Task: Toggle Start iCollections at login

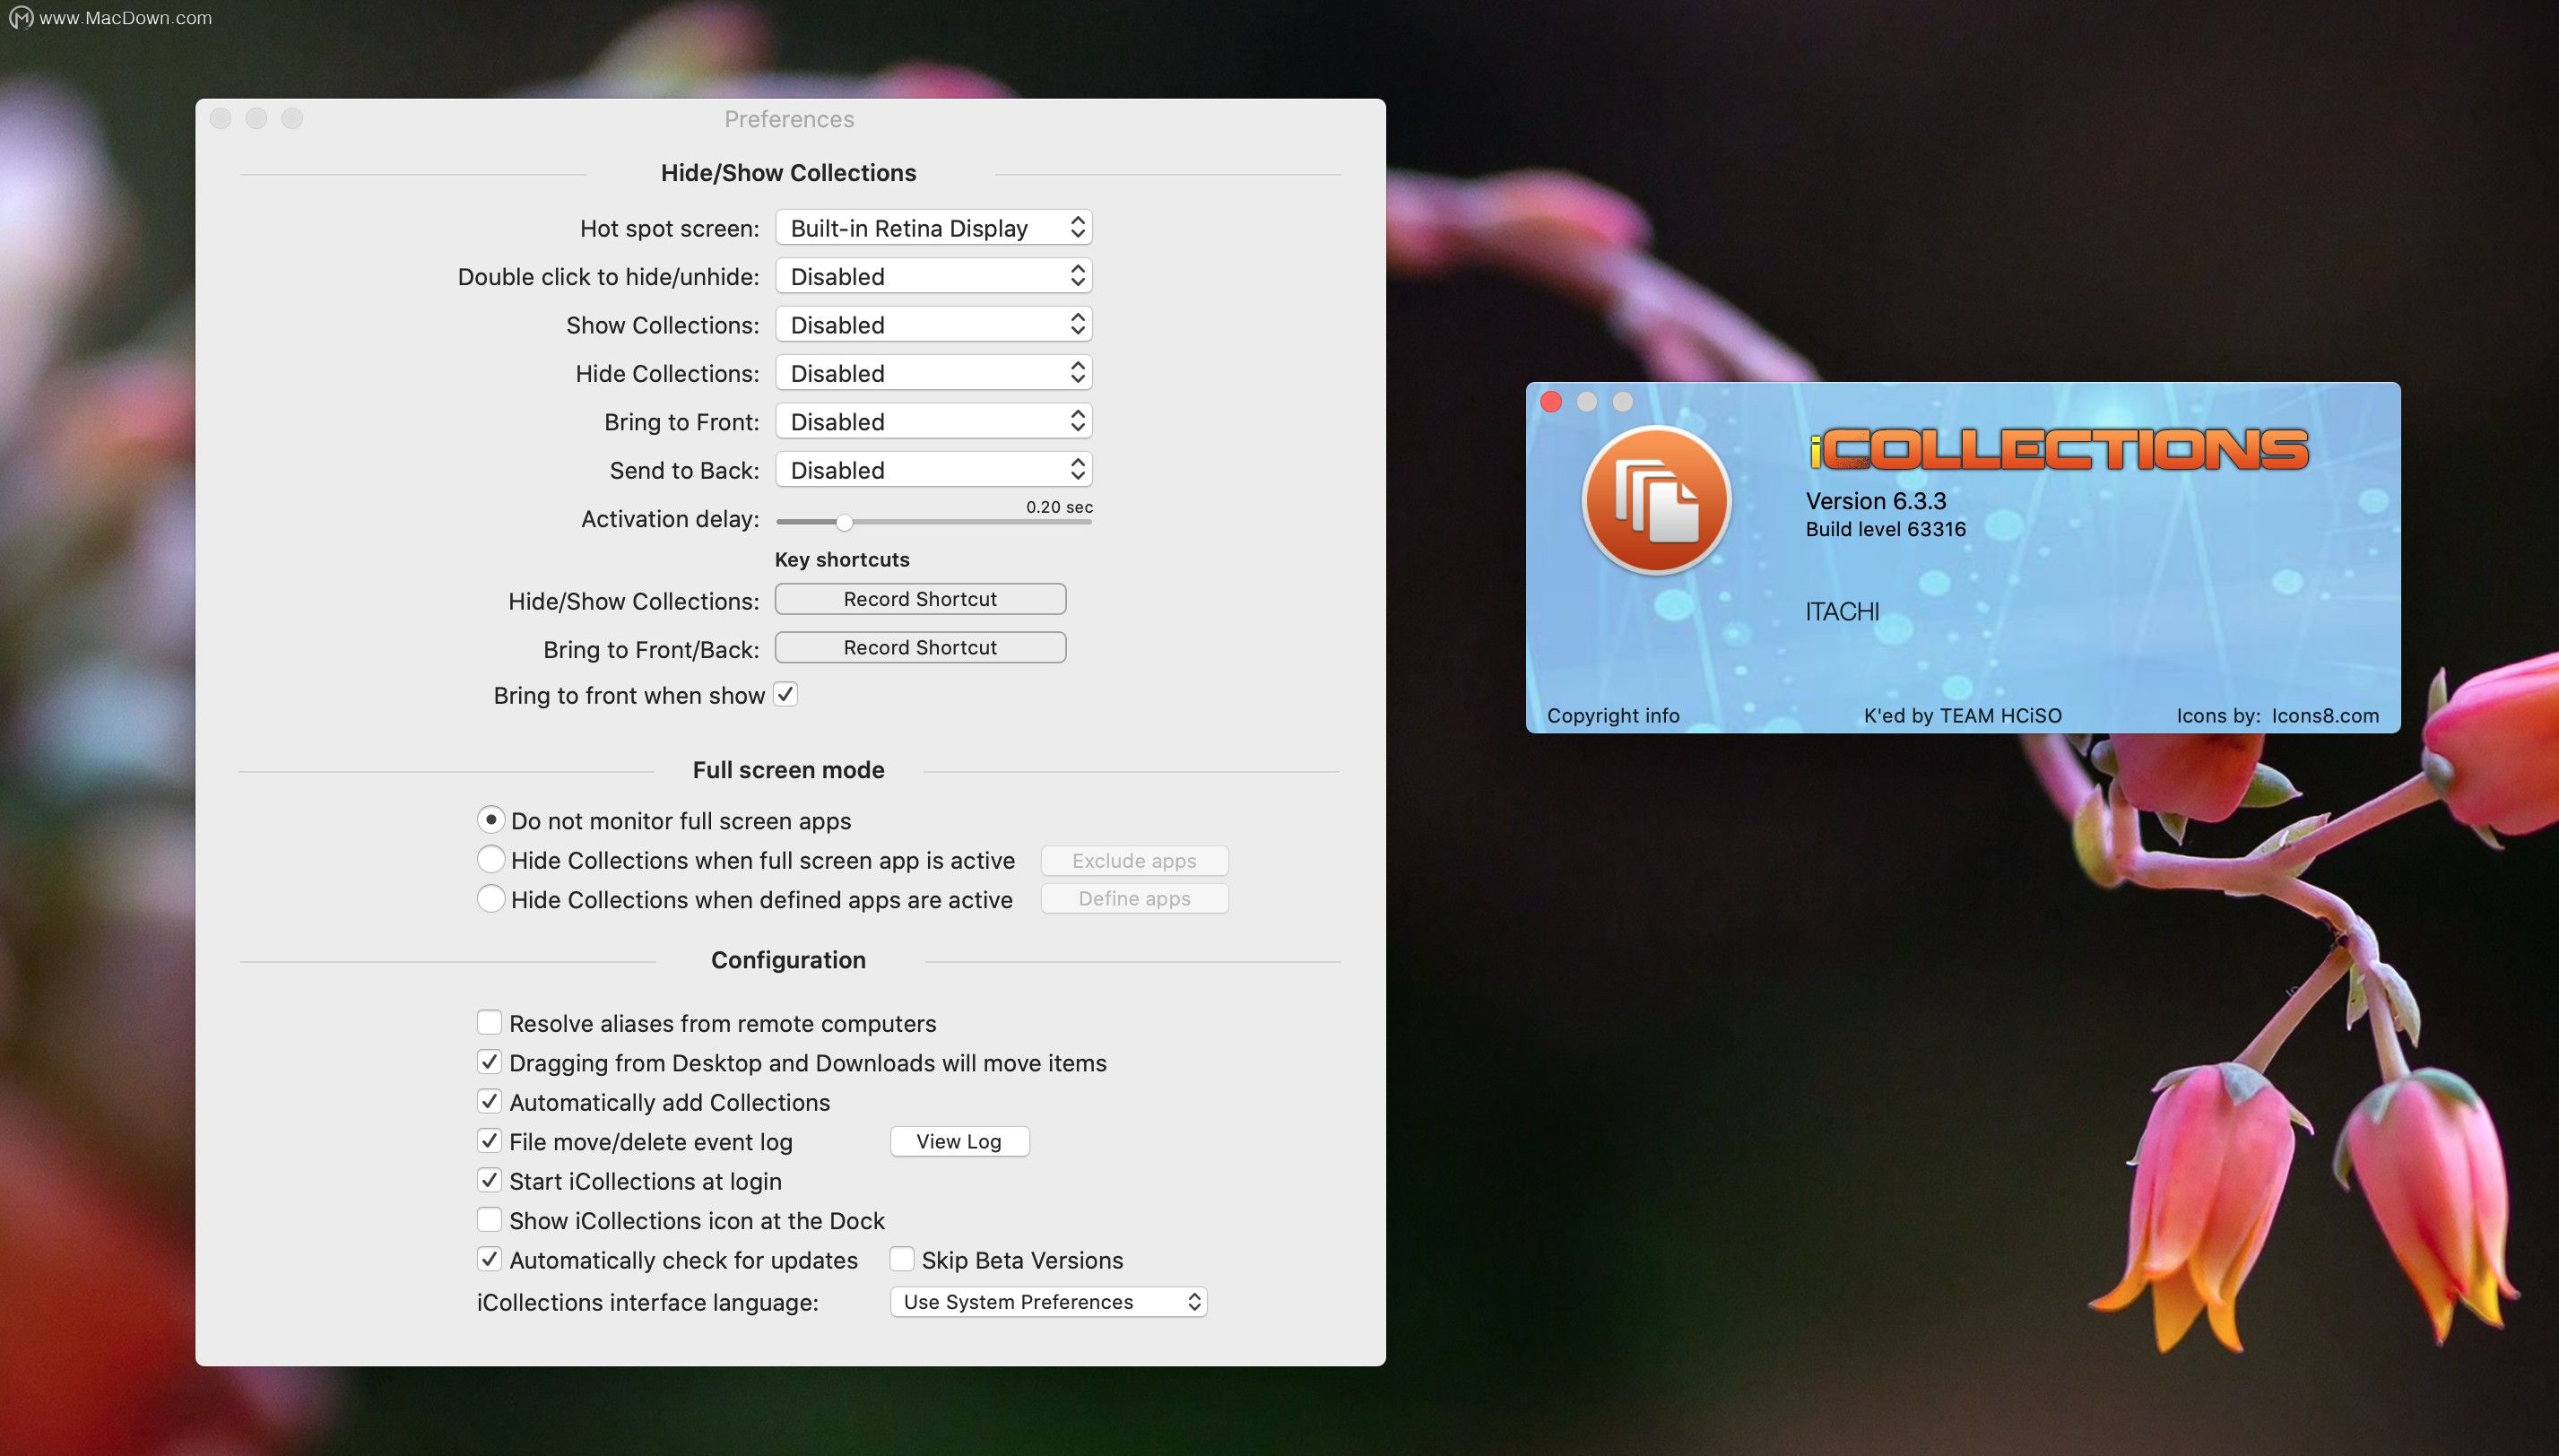Action: click(489, 1180)
